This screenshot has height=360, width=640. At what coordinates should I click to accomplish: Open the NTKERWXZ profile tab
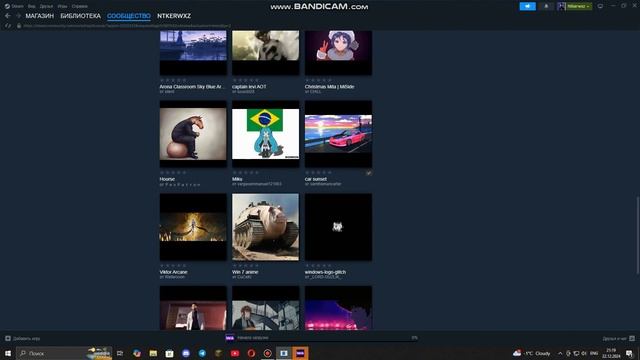pyautogui.click(x=174, y=16)
